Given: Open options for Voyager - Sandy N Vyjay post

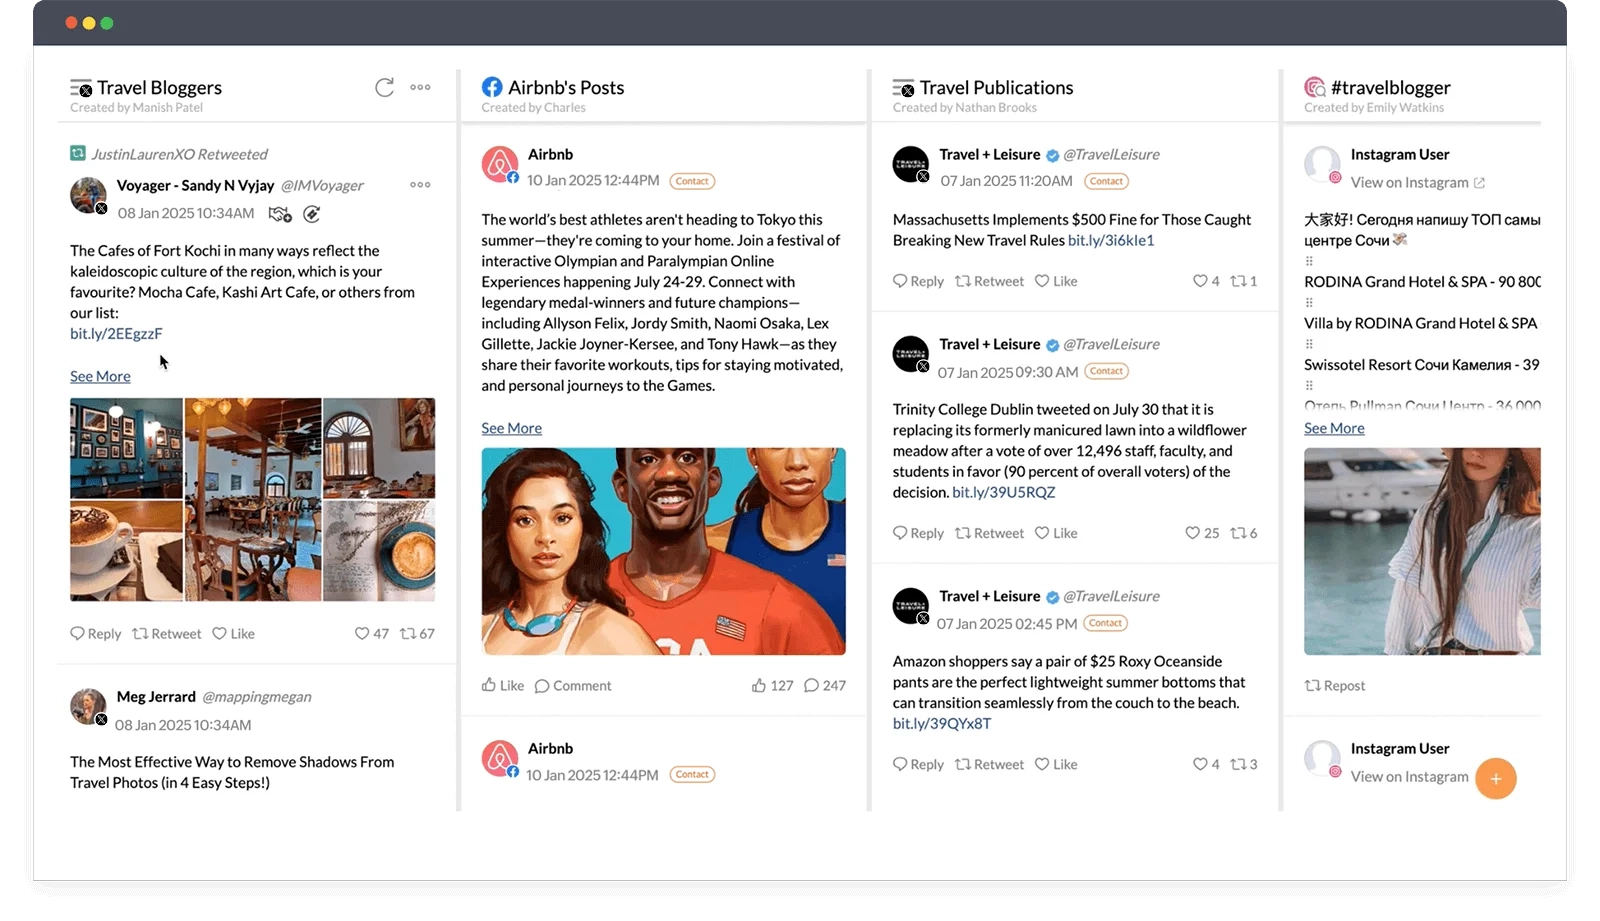Looking at the screenshot, I should [x=420, y=185].
